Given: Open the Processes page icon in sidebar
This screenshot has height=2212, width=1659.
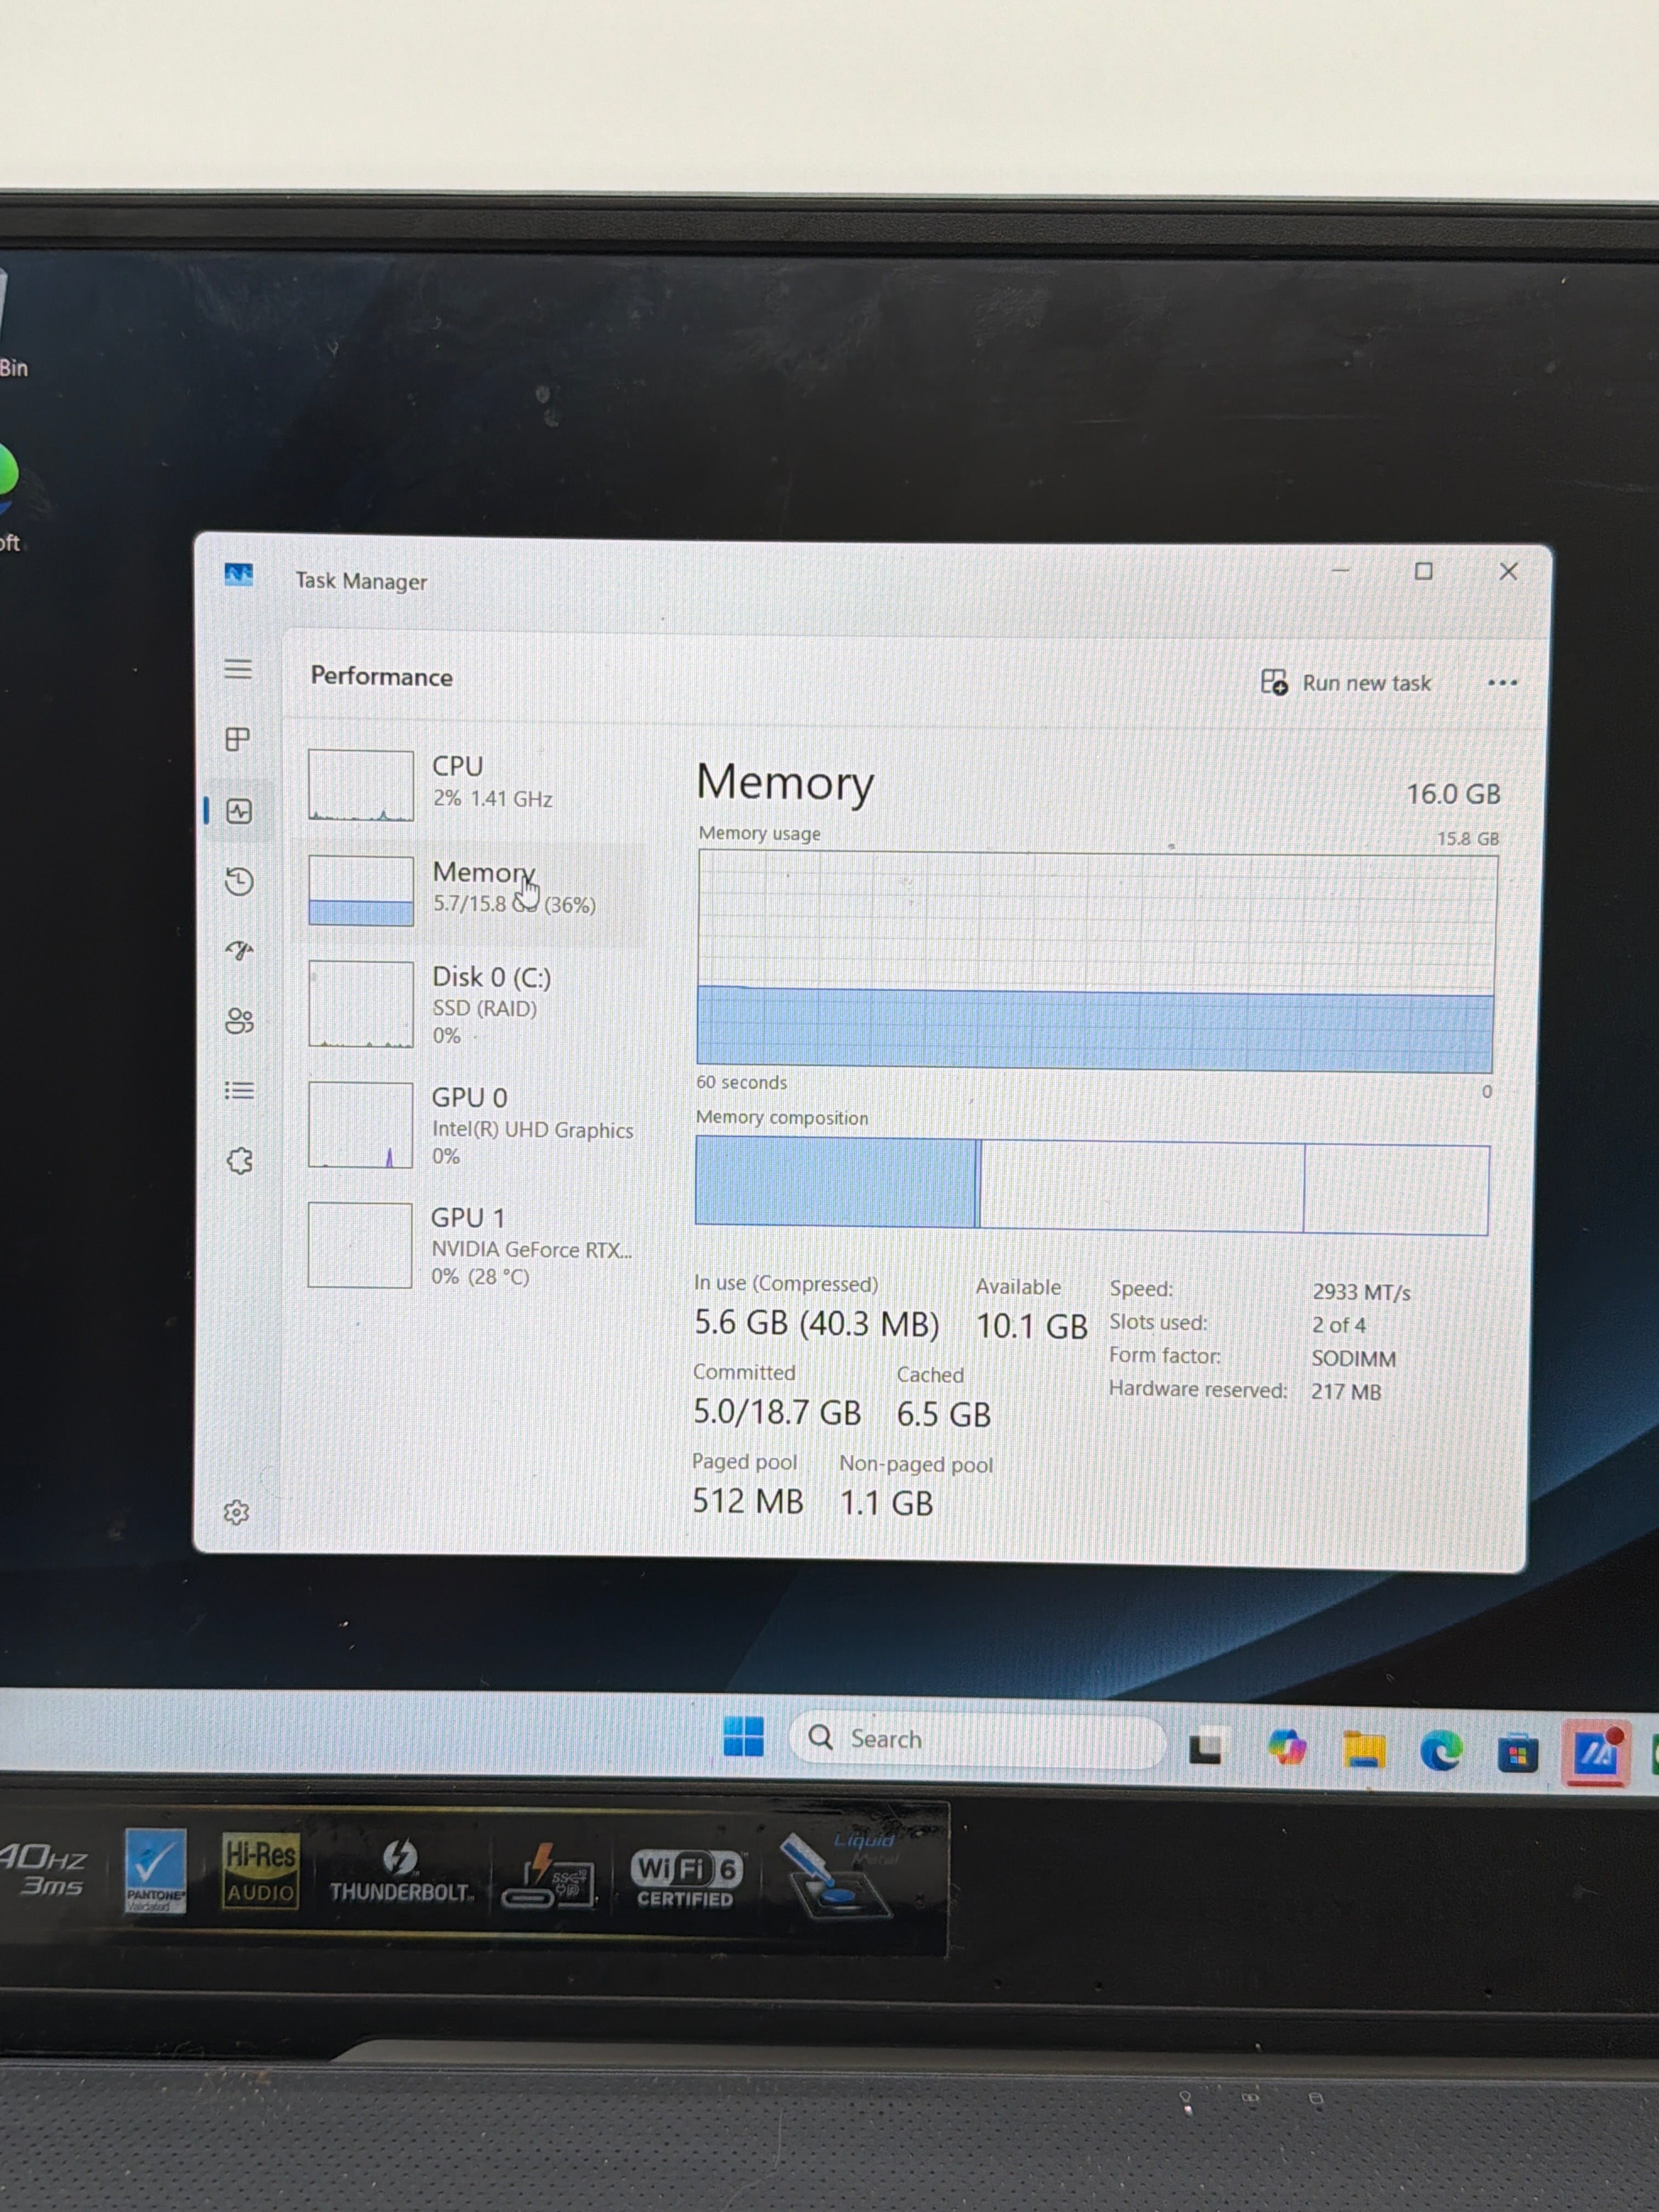Looking at the screenshot, I should coord(238,739).
